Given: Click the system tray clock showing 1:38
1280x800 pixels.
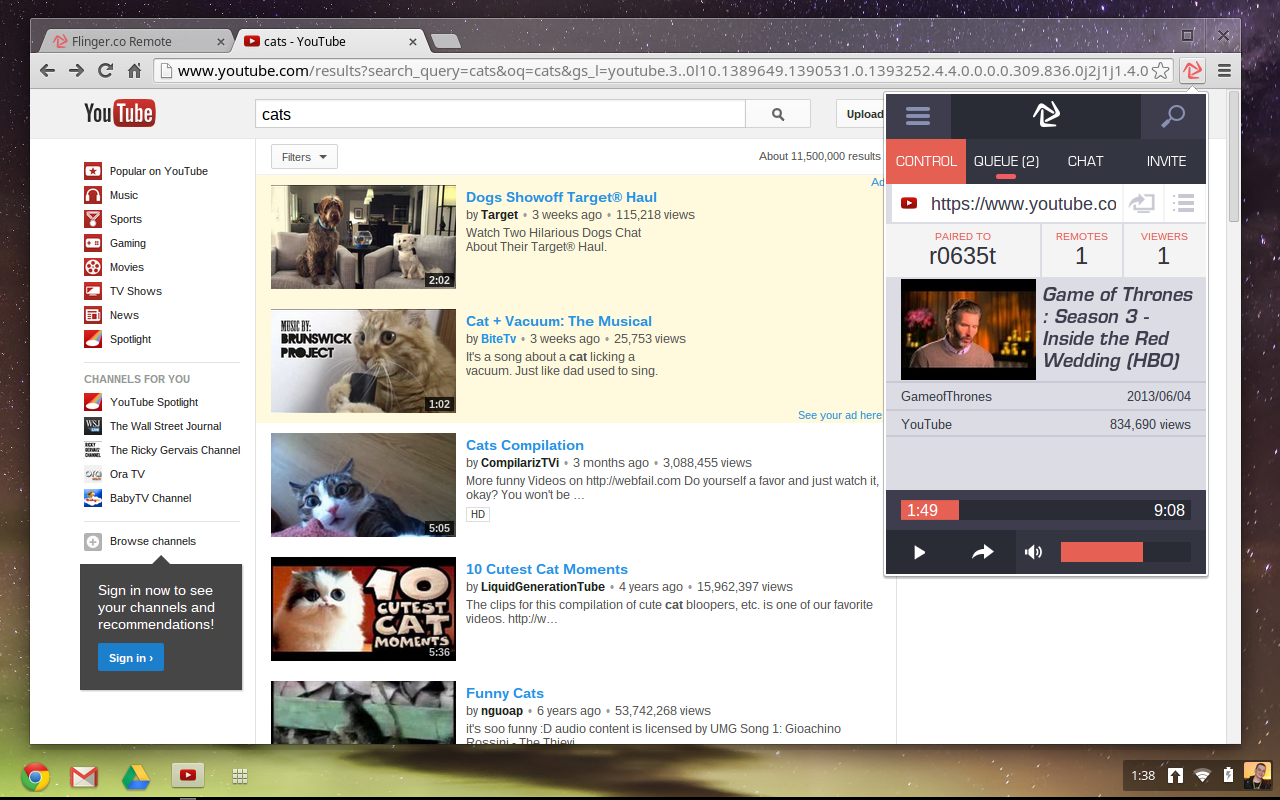Looking at the screenshot, I should point(1143,775).
